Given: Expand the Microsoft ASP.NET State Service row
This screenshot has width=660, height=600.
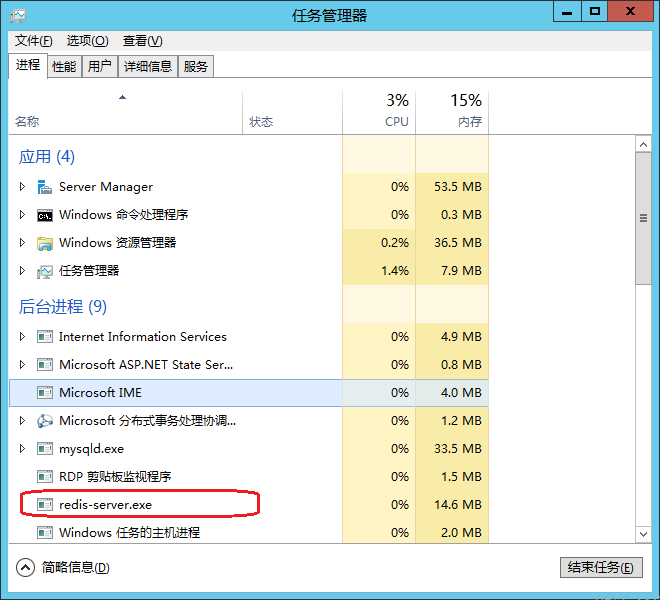Looking at the screenshot, I should pyautogui.click(x=22, y=365).
